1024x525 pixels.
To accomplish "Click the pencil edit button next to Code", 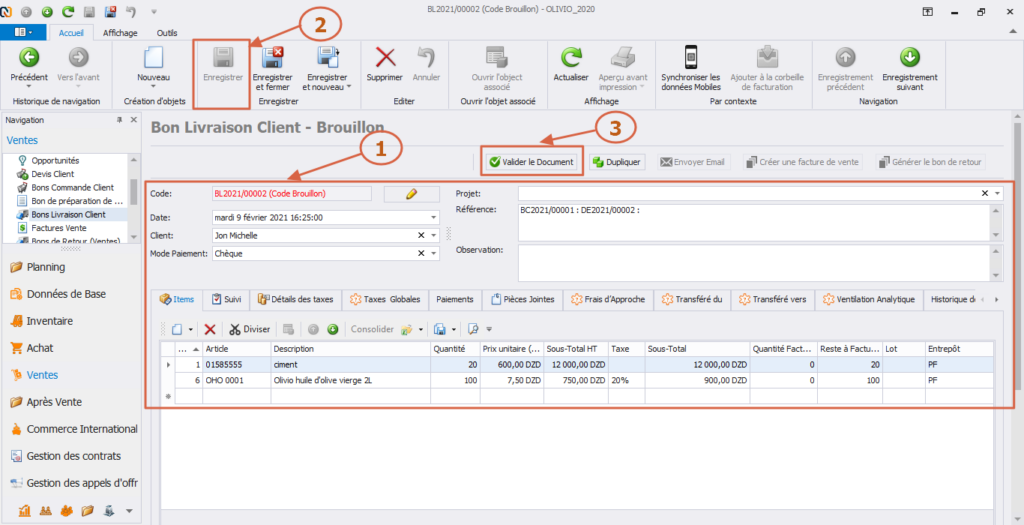I will coord(411,193).
